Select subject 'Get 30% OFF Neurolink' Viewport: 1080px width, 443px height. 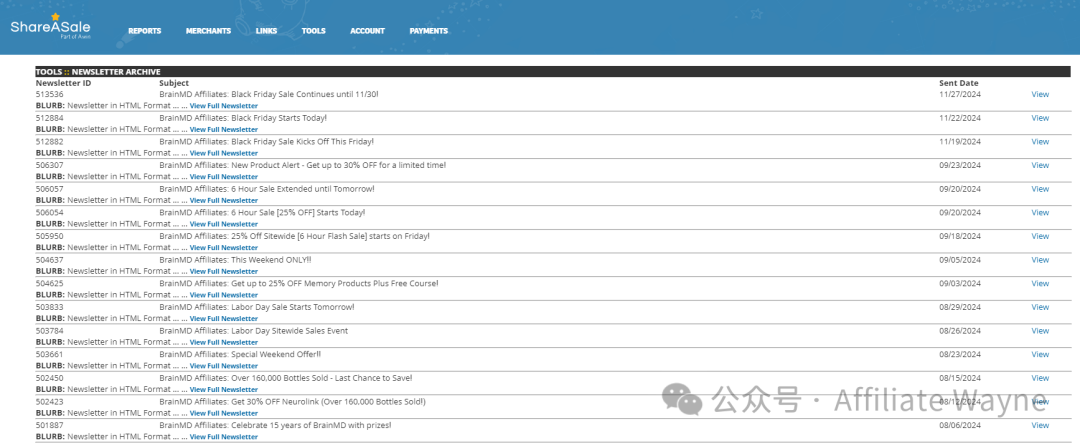(x=292, y=402)
